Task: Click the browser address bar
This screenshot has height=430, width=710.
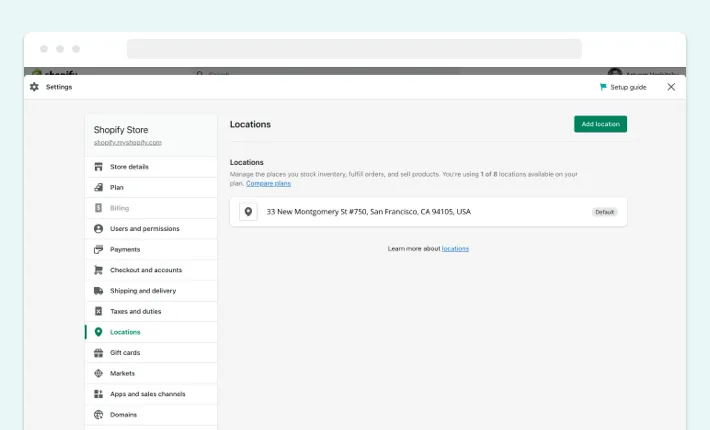Action: [354, 49]
